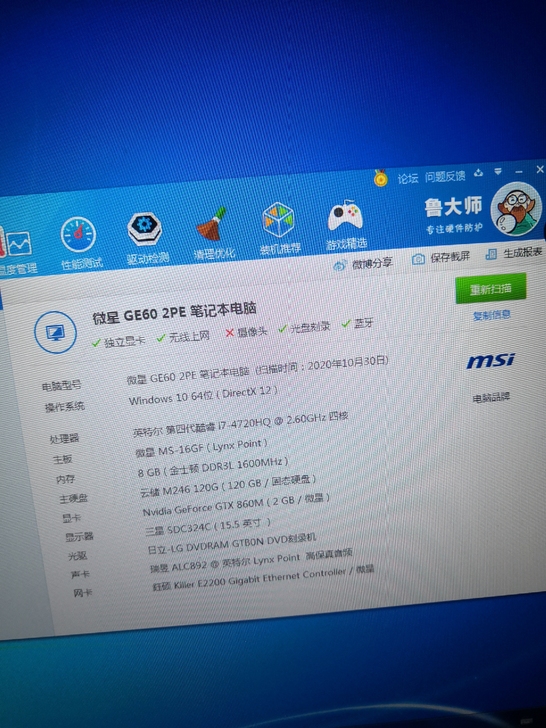546x728 pixels.
Task: Click the 操作系统 label
Action: coord(65,407)
